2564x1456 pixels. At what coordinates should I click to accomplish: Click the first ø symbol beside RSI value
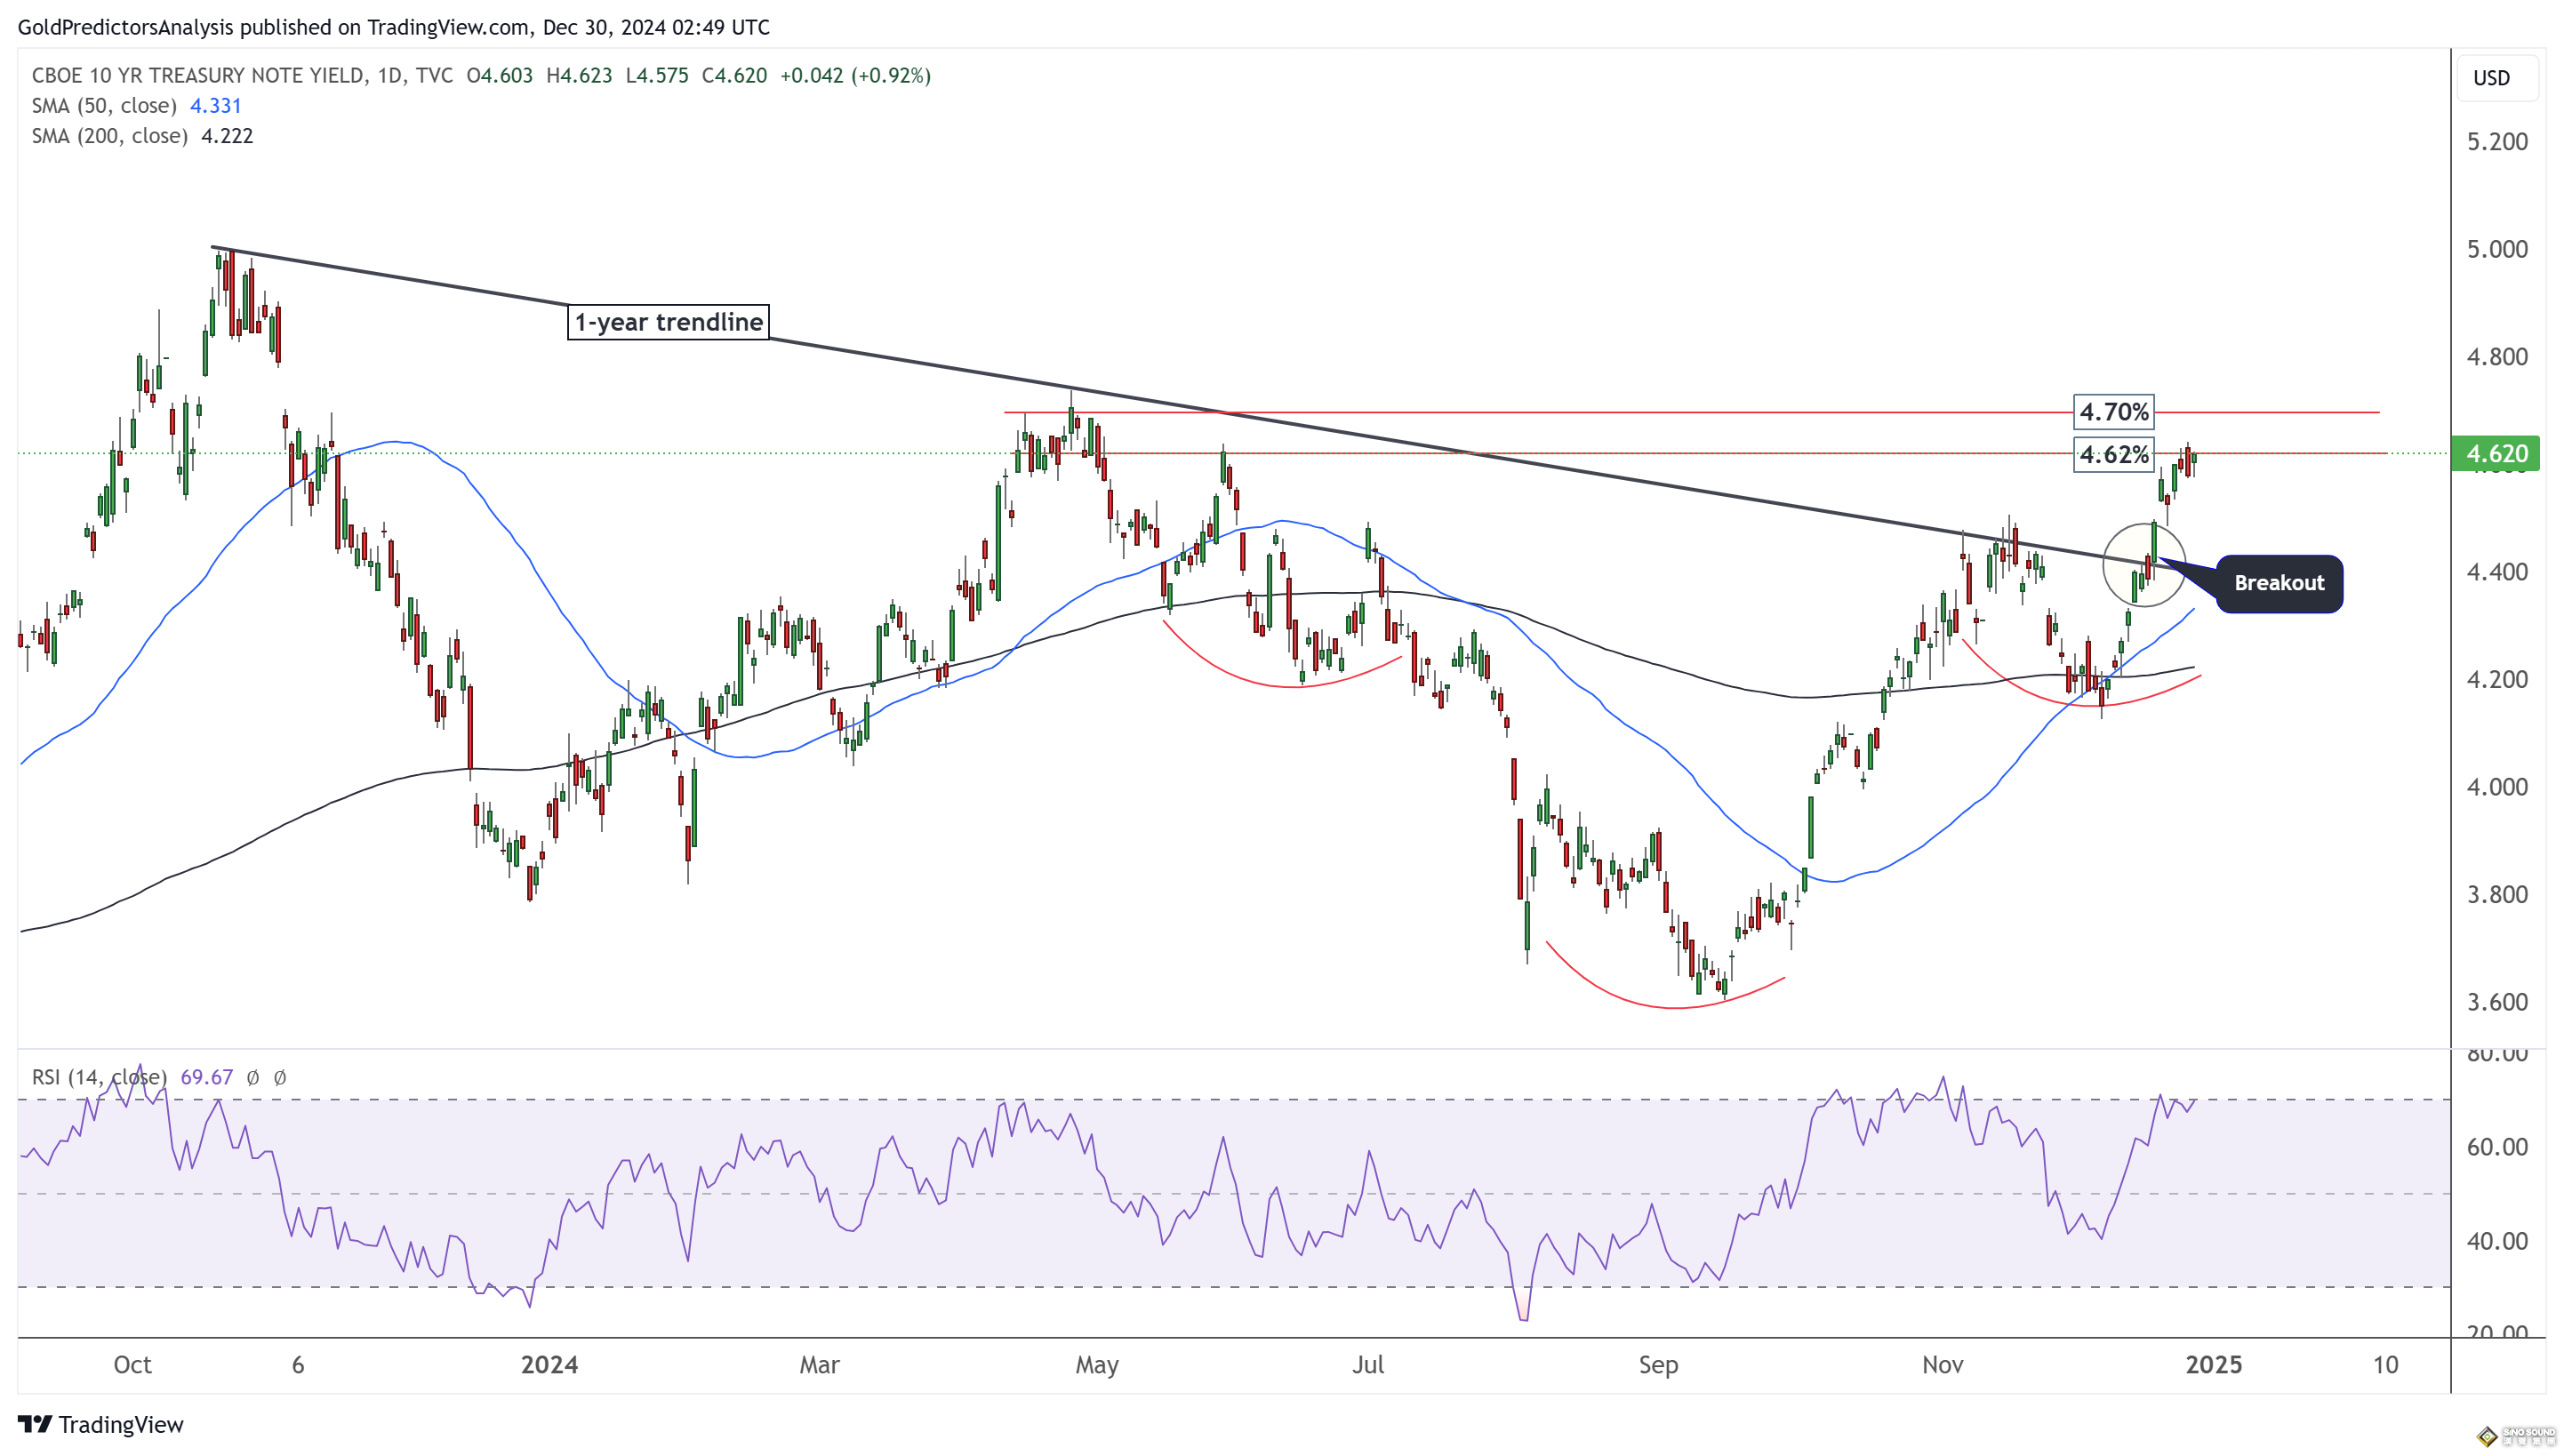(x=253, y=1077)
